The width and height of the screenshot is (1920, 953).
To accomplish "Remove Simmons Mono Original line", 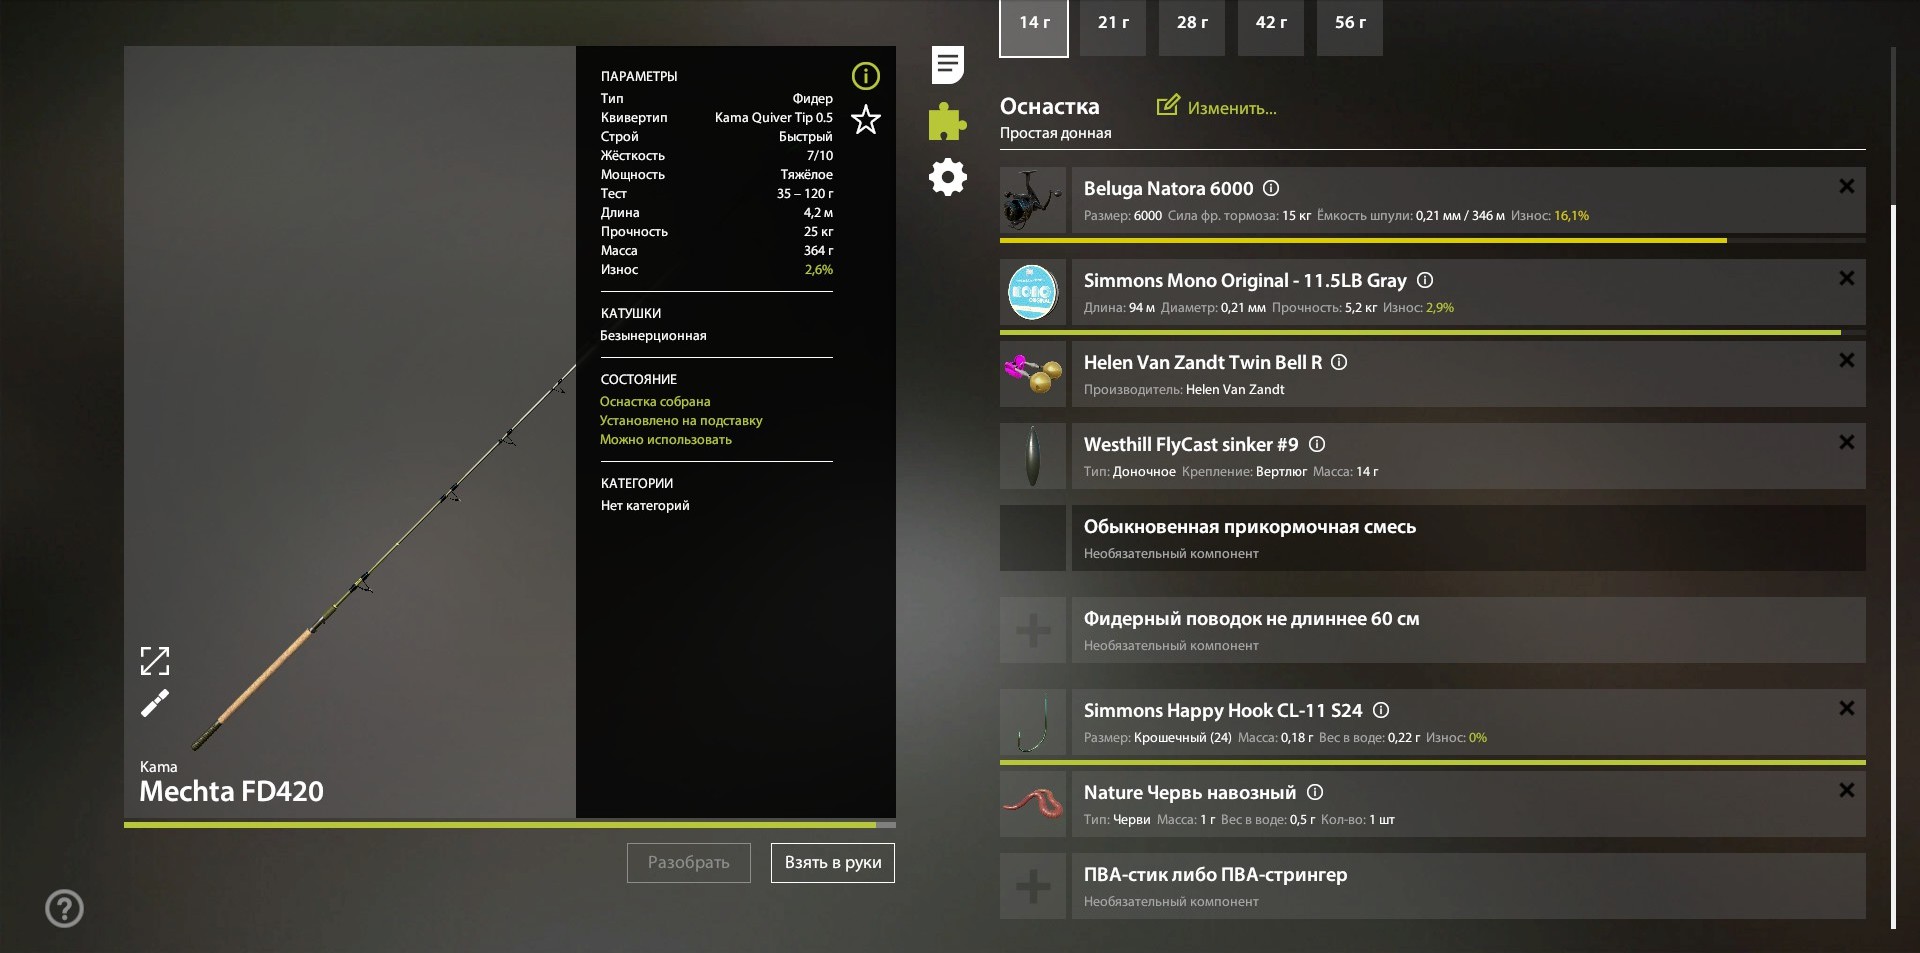I will 1846,278.
